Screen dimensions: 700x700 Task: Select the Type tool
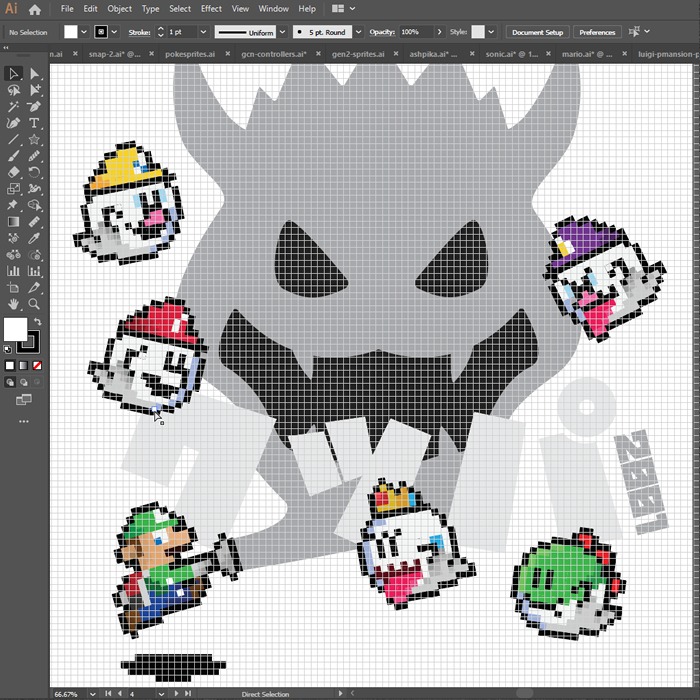pyautogui.click(x=35, y=123)
